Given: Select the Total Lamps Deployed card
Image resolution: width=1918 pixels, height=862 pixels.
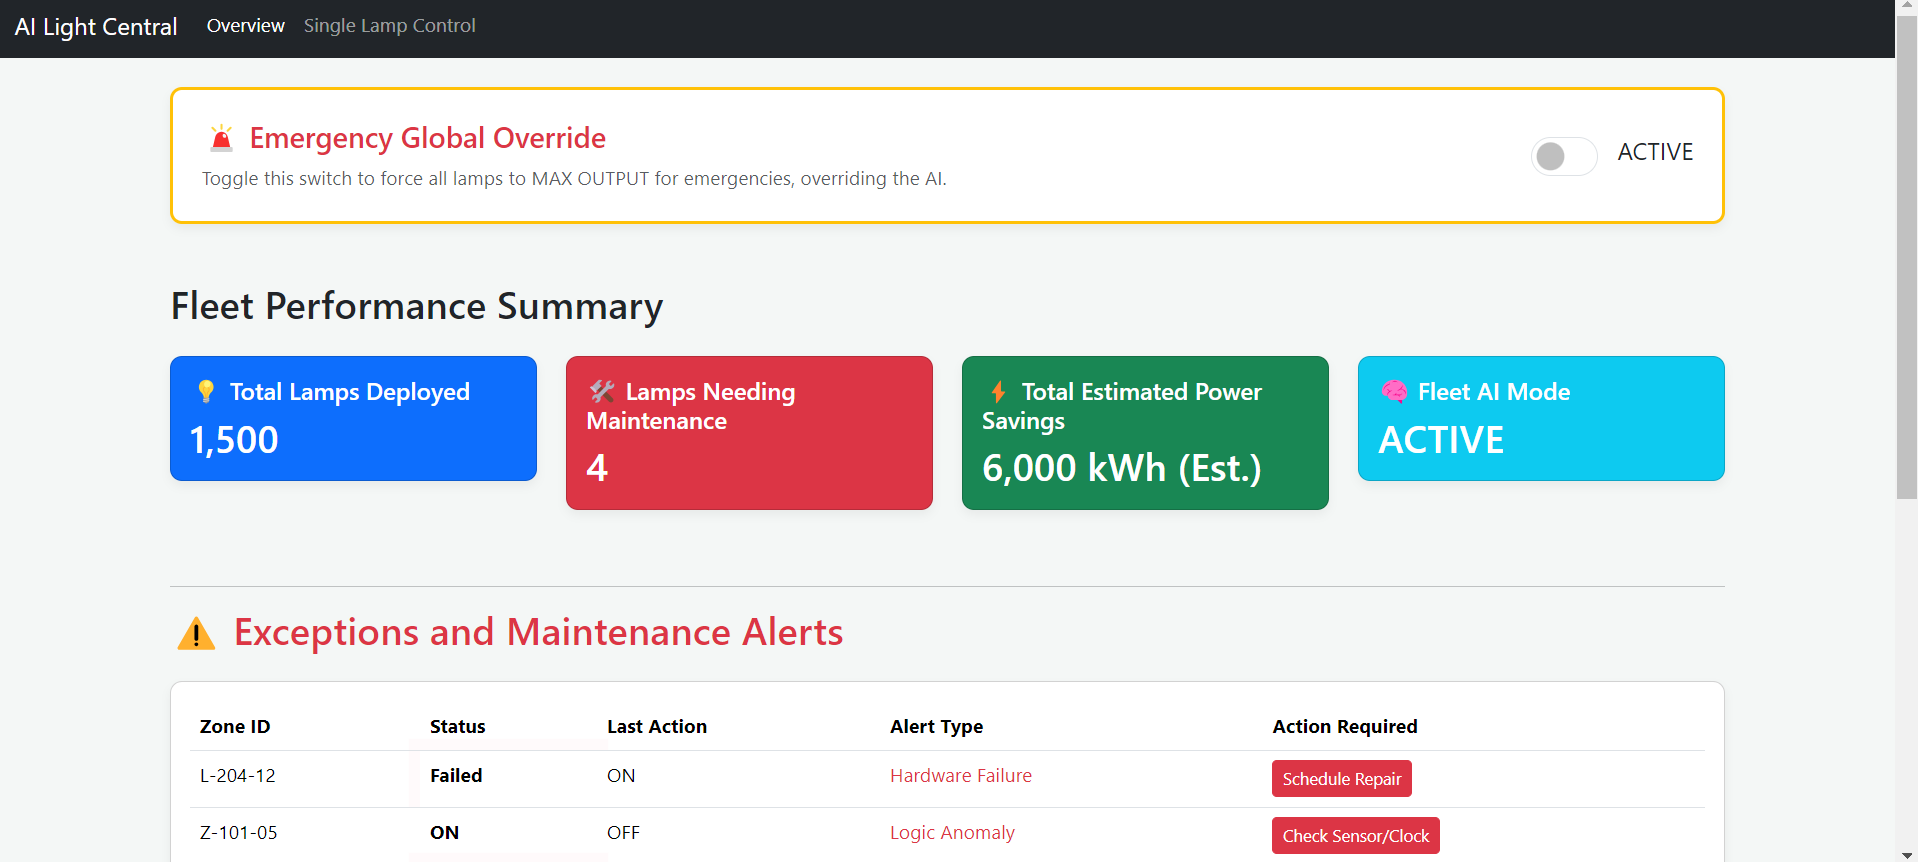Looking at the screenshot, I should (x=353, y=419).
